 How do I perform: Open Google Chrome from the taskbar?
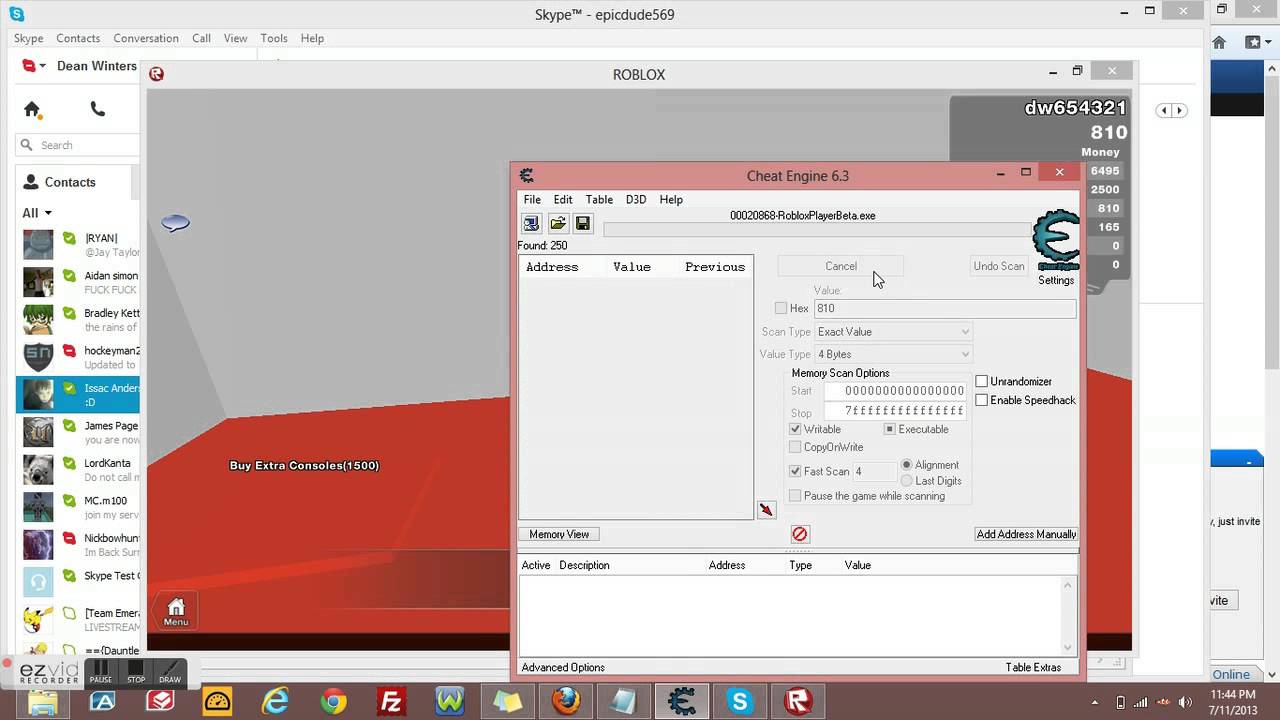tap(333, 702)
